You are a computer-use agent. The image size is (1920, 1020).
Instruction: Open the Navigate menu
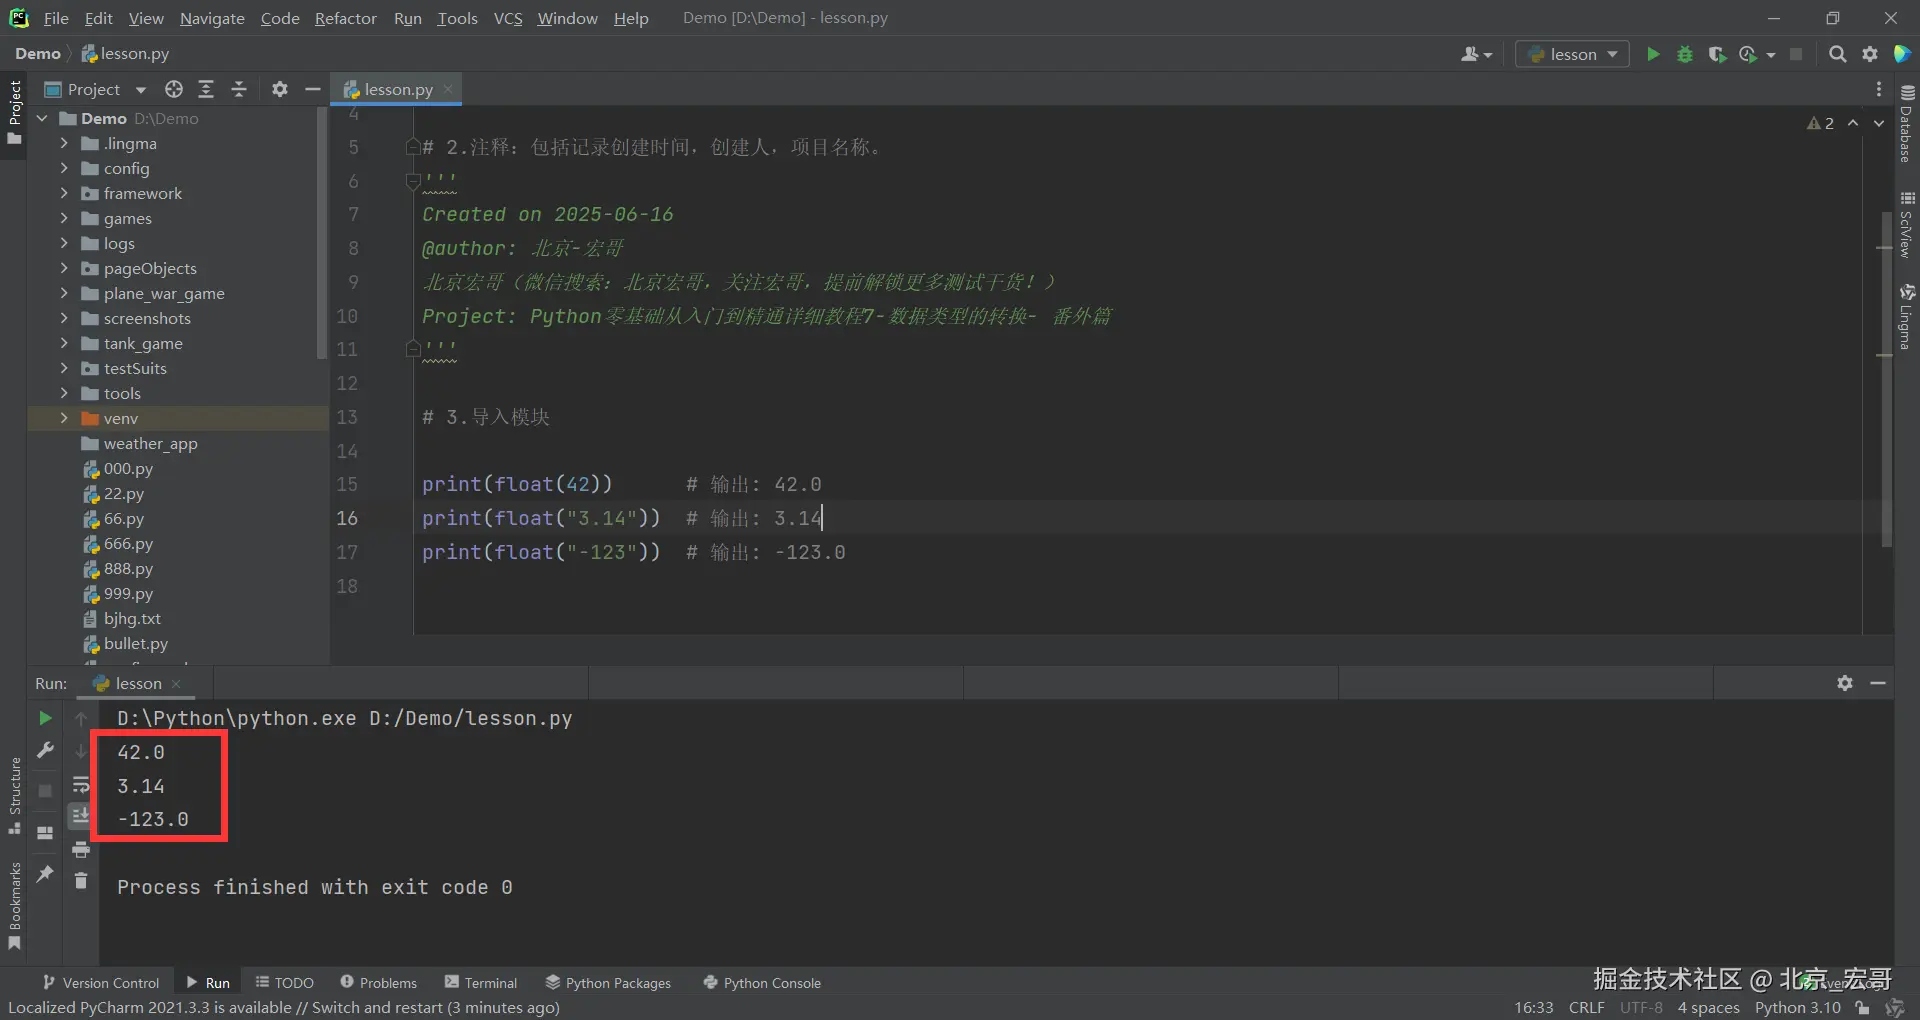click(x=212, y=18)
